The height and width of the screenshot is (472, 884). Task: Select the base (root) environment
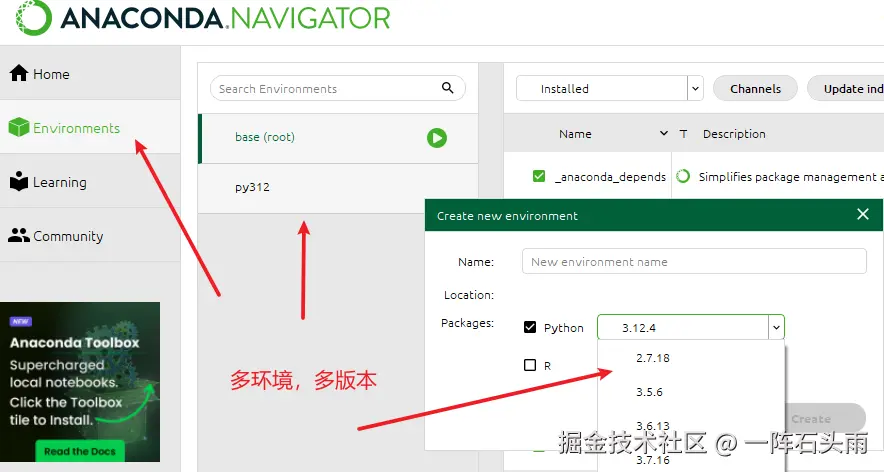point(338,138)
